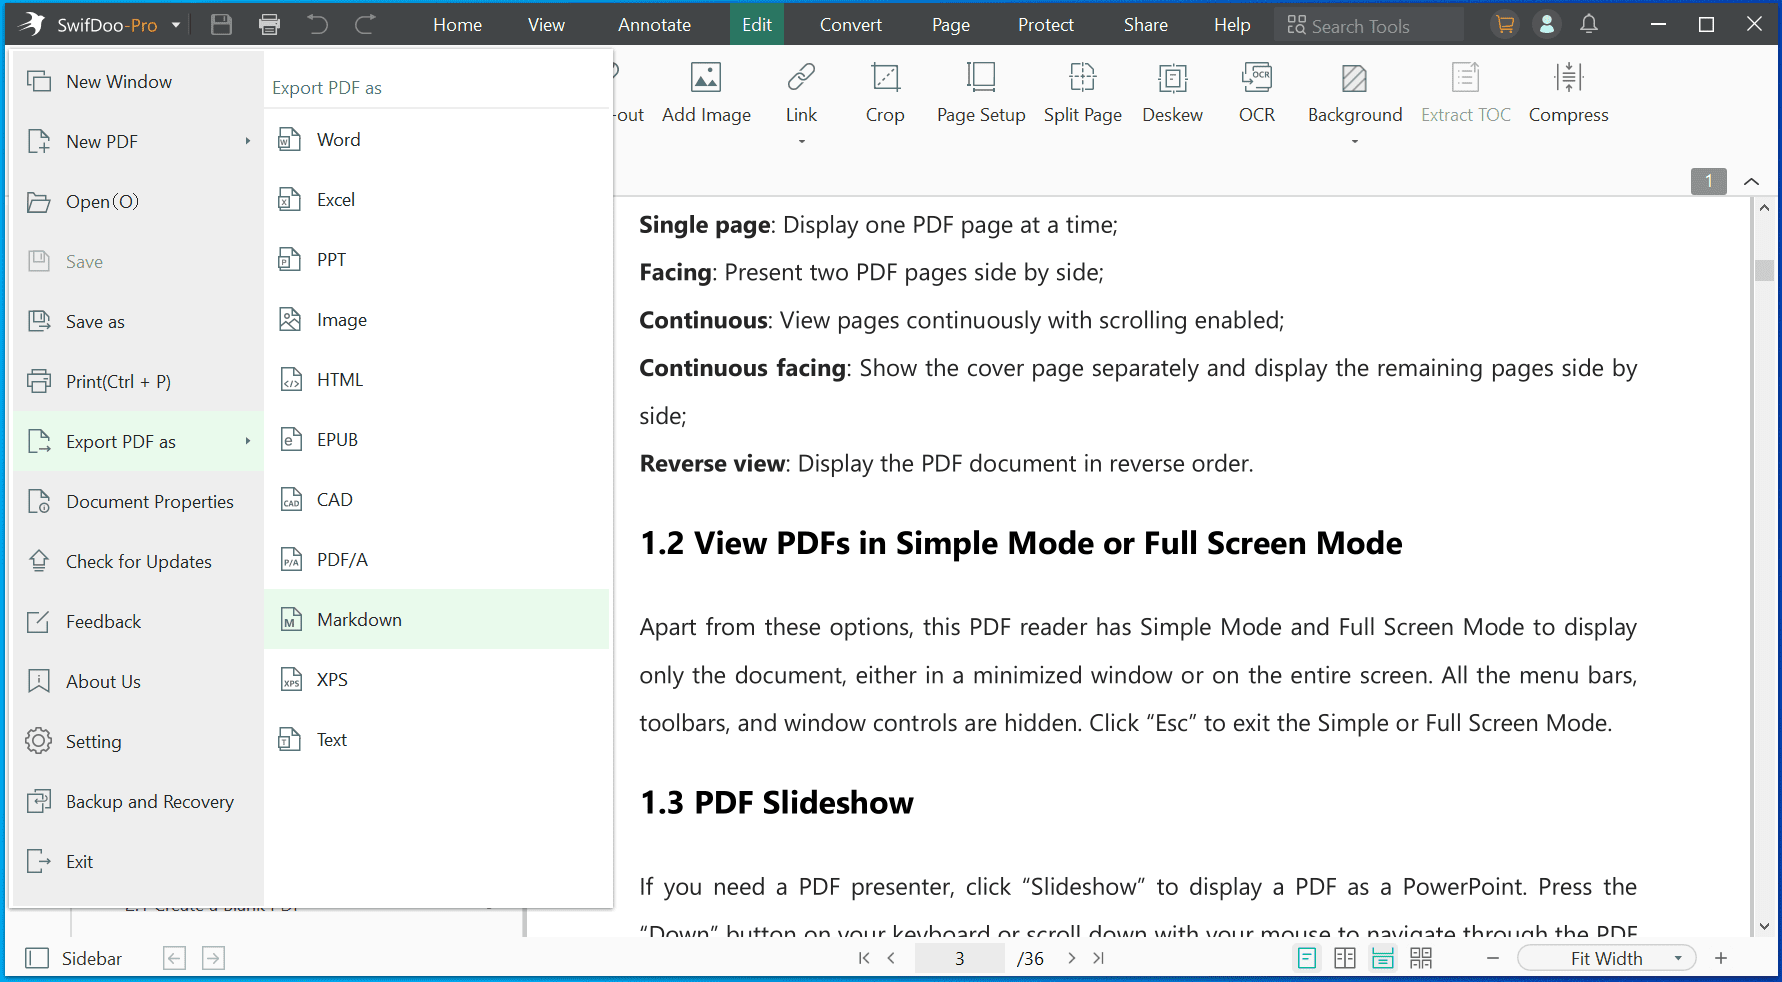Click the vertical scrollbar thumb

click(x=1764, y=270)
